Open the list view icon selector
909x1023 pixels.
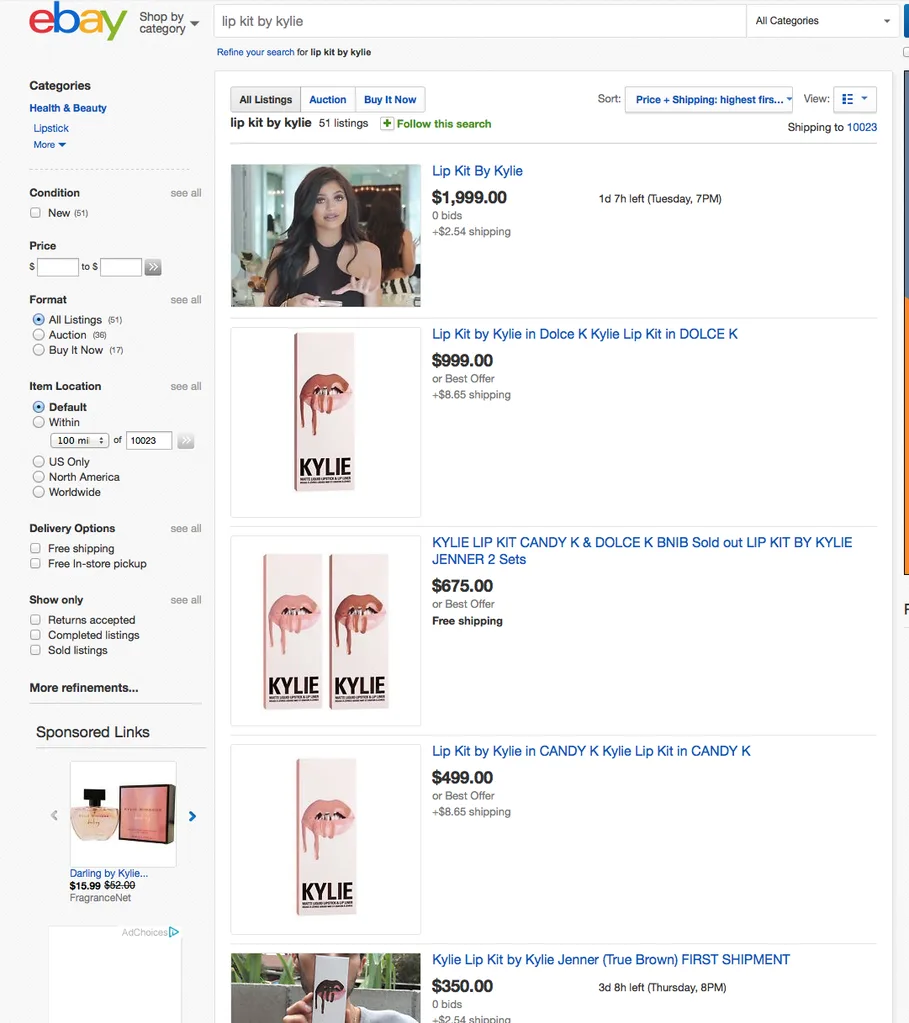(854, 99)
